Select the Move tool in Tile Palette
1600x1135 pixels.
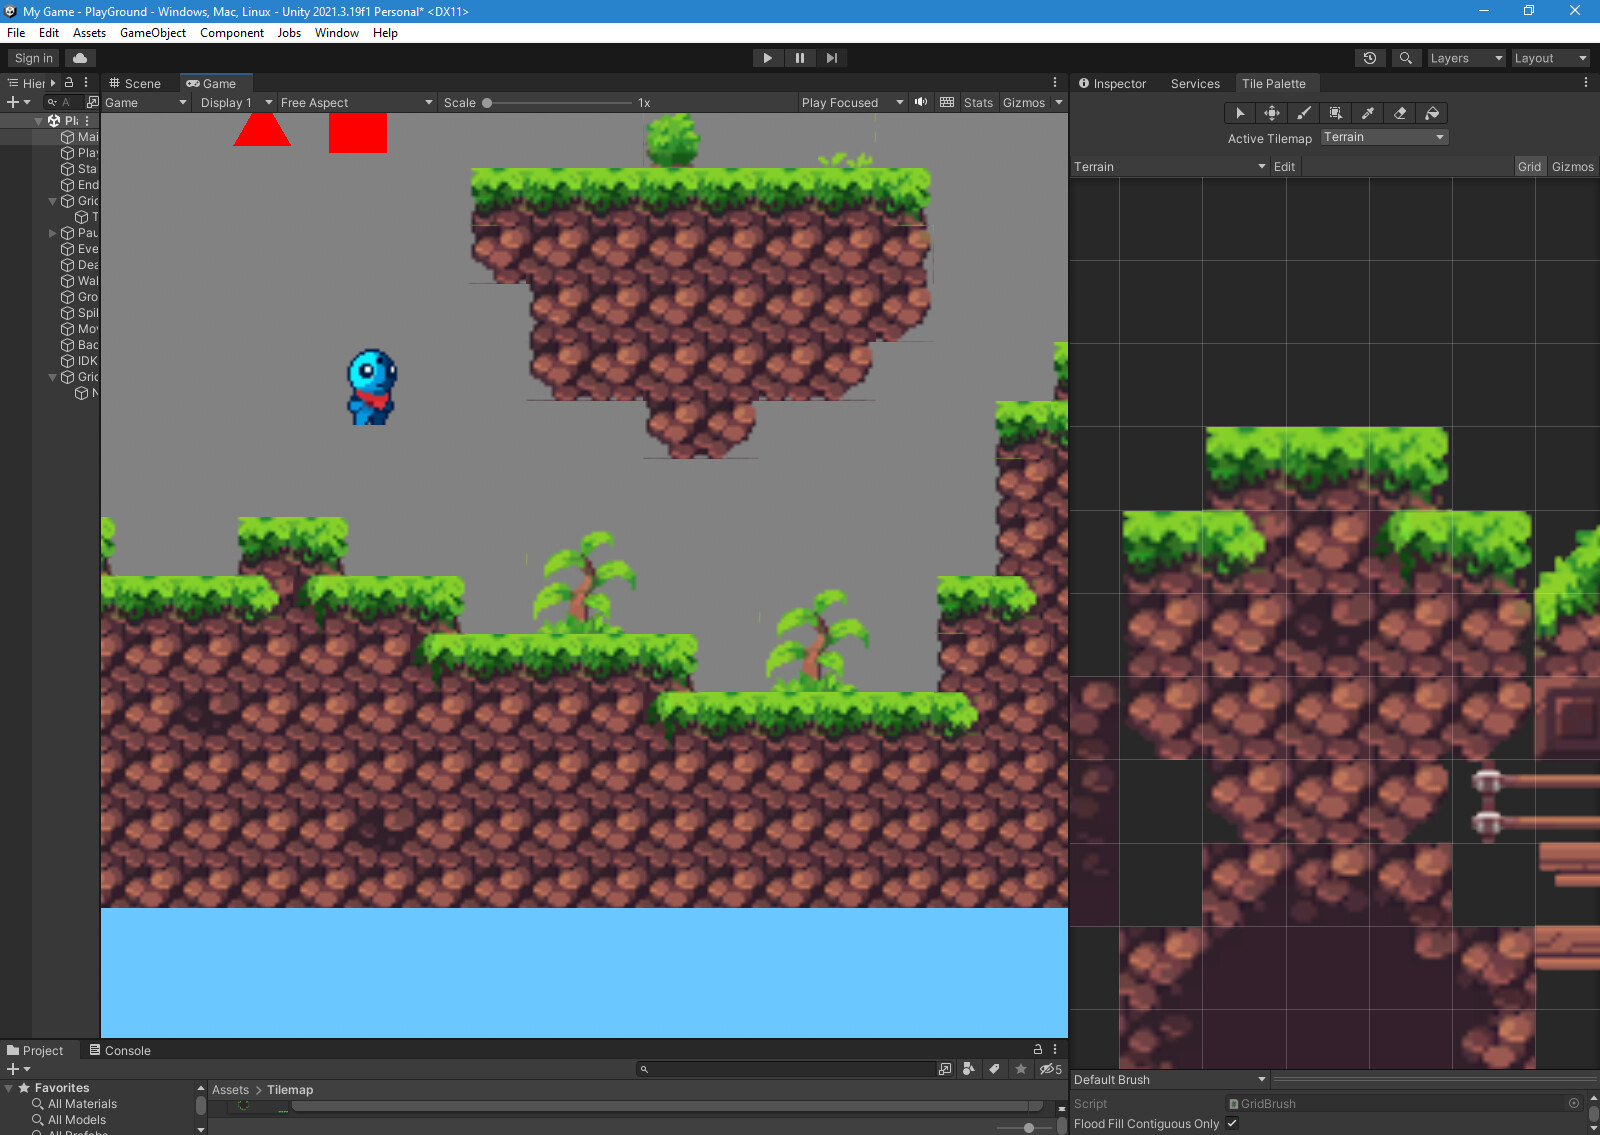(x=1271, y=113)
